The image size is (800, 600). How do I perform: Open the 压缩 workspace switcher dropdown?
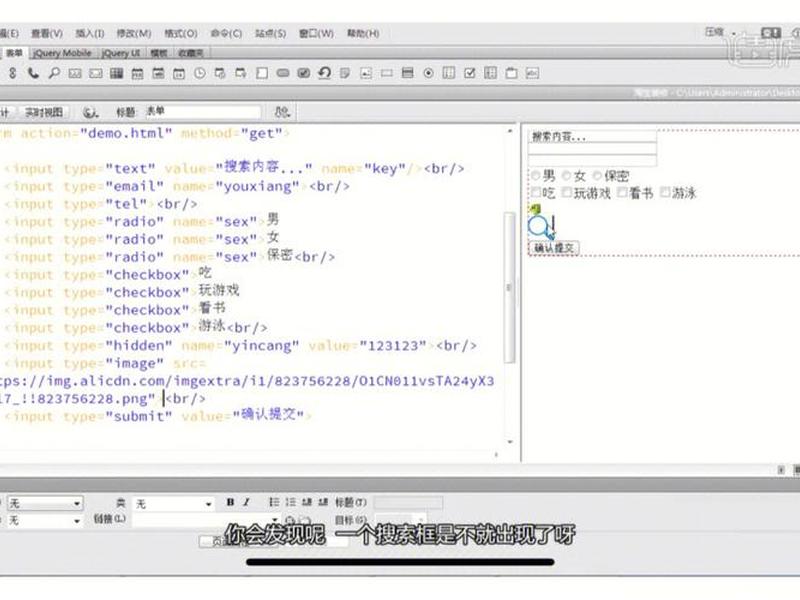point(720,33)
